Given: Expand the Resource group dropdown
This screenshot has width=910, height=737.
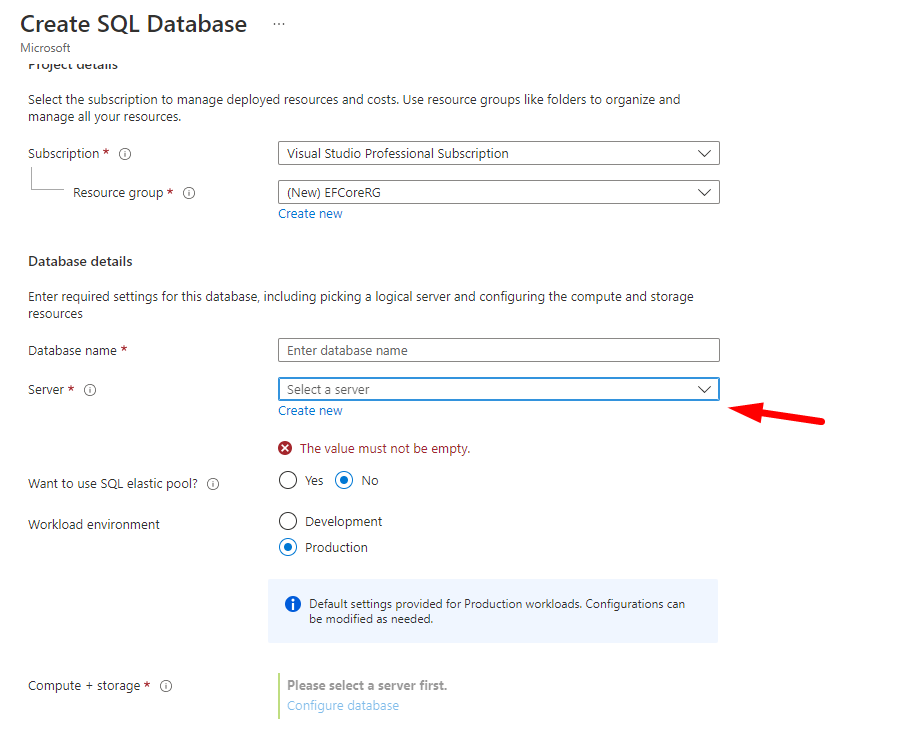Looking at the screenshot, I should 498,192.
